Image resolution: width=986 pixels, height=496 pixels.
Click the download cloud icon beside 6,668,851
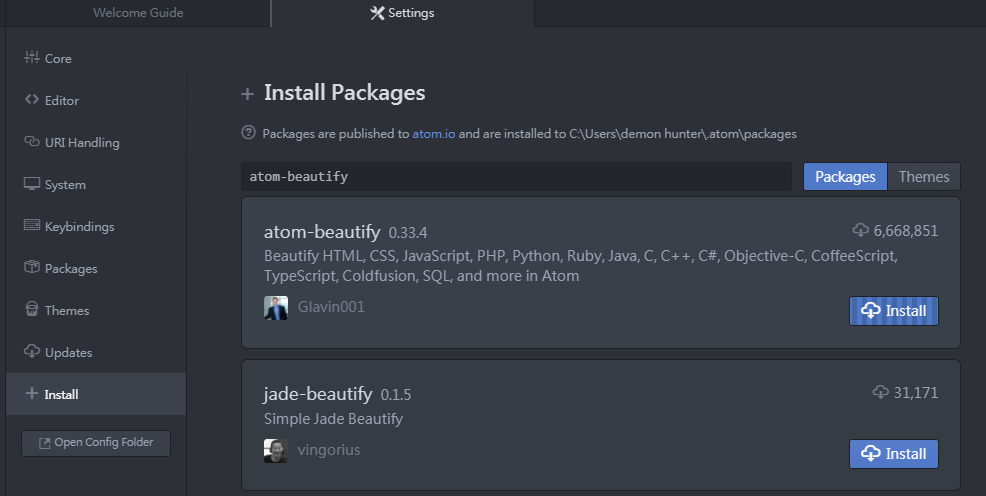(860, 230)
